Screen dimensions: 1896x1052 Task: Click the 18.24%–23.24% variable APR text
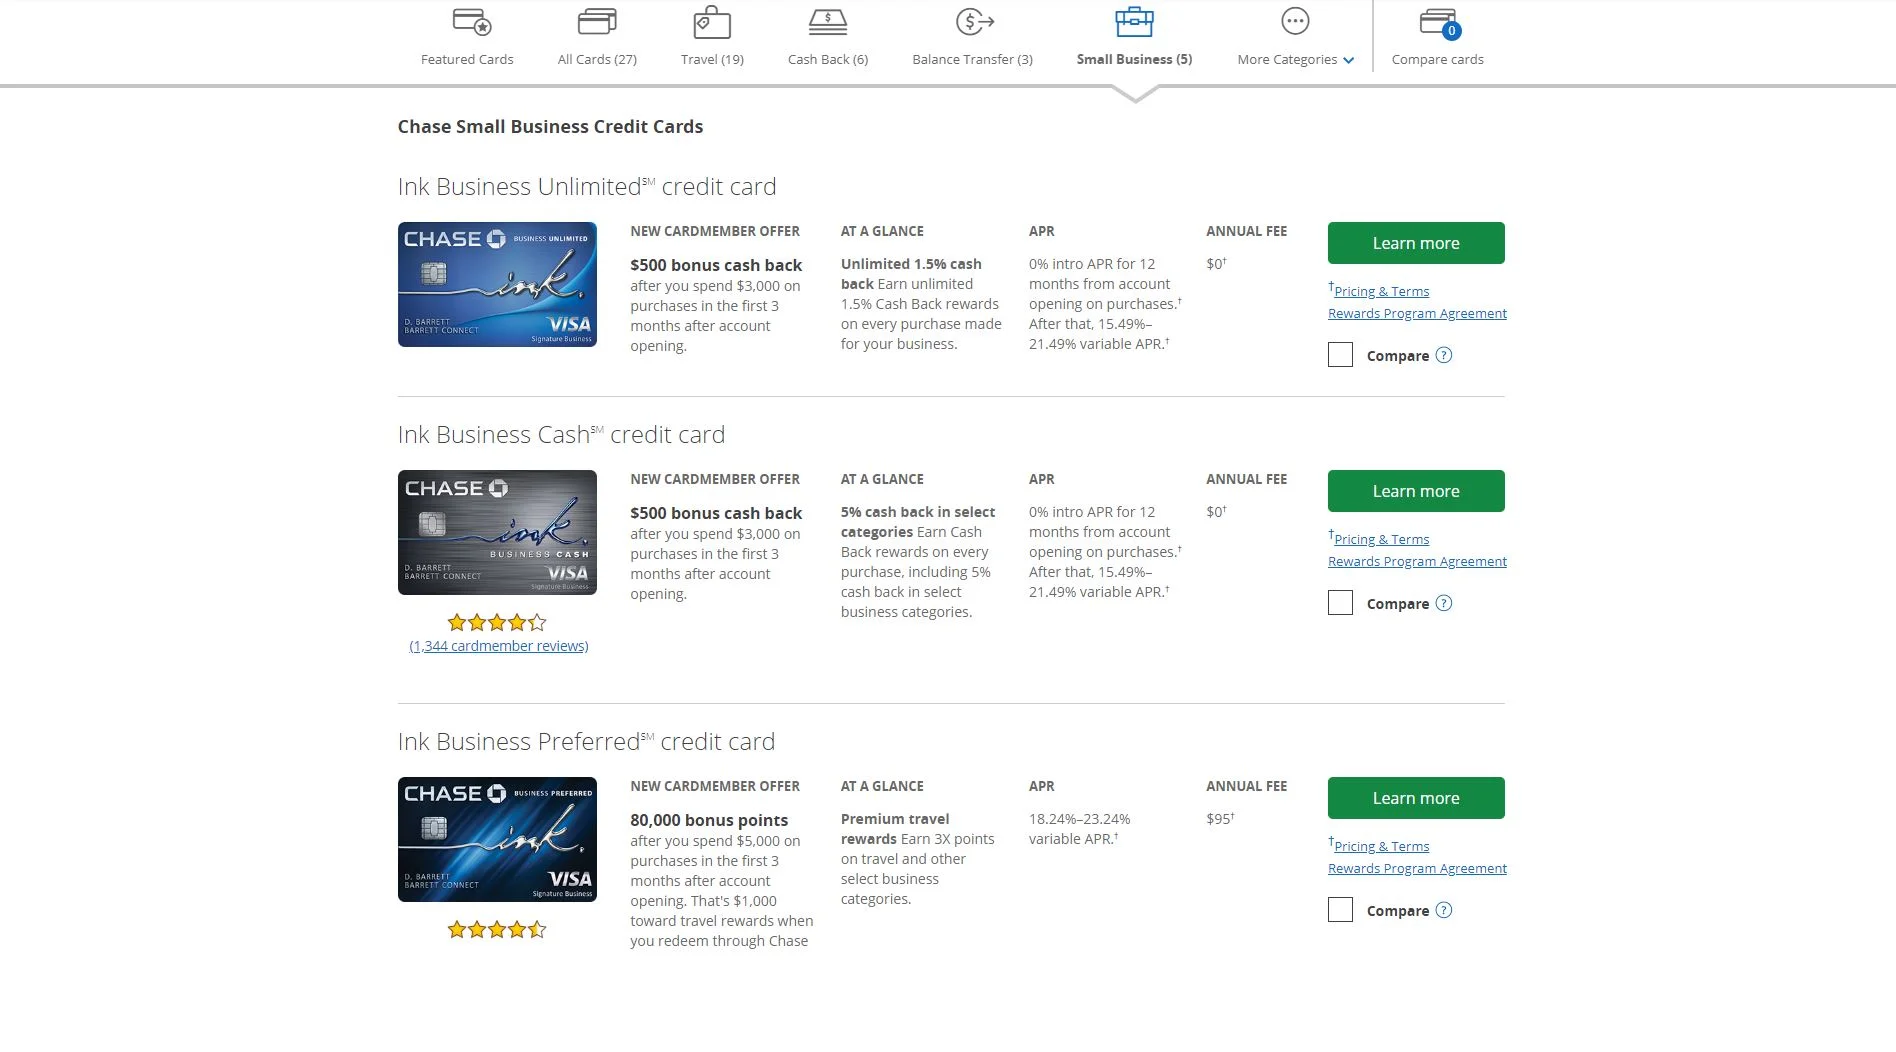tap(1080, 828)
